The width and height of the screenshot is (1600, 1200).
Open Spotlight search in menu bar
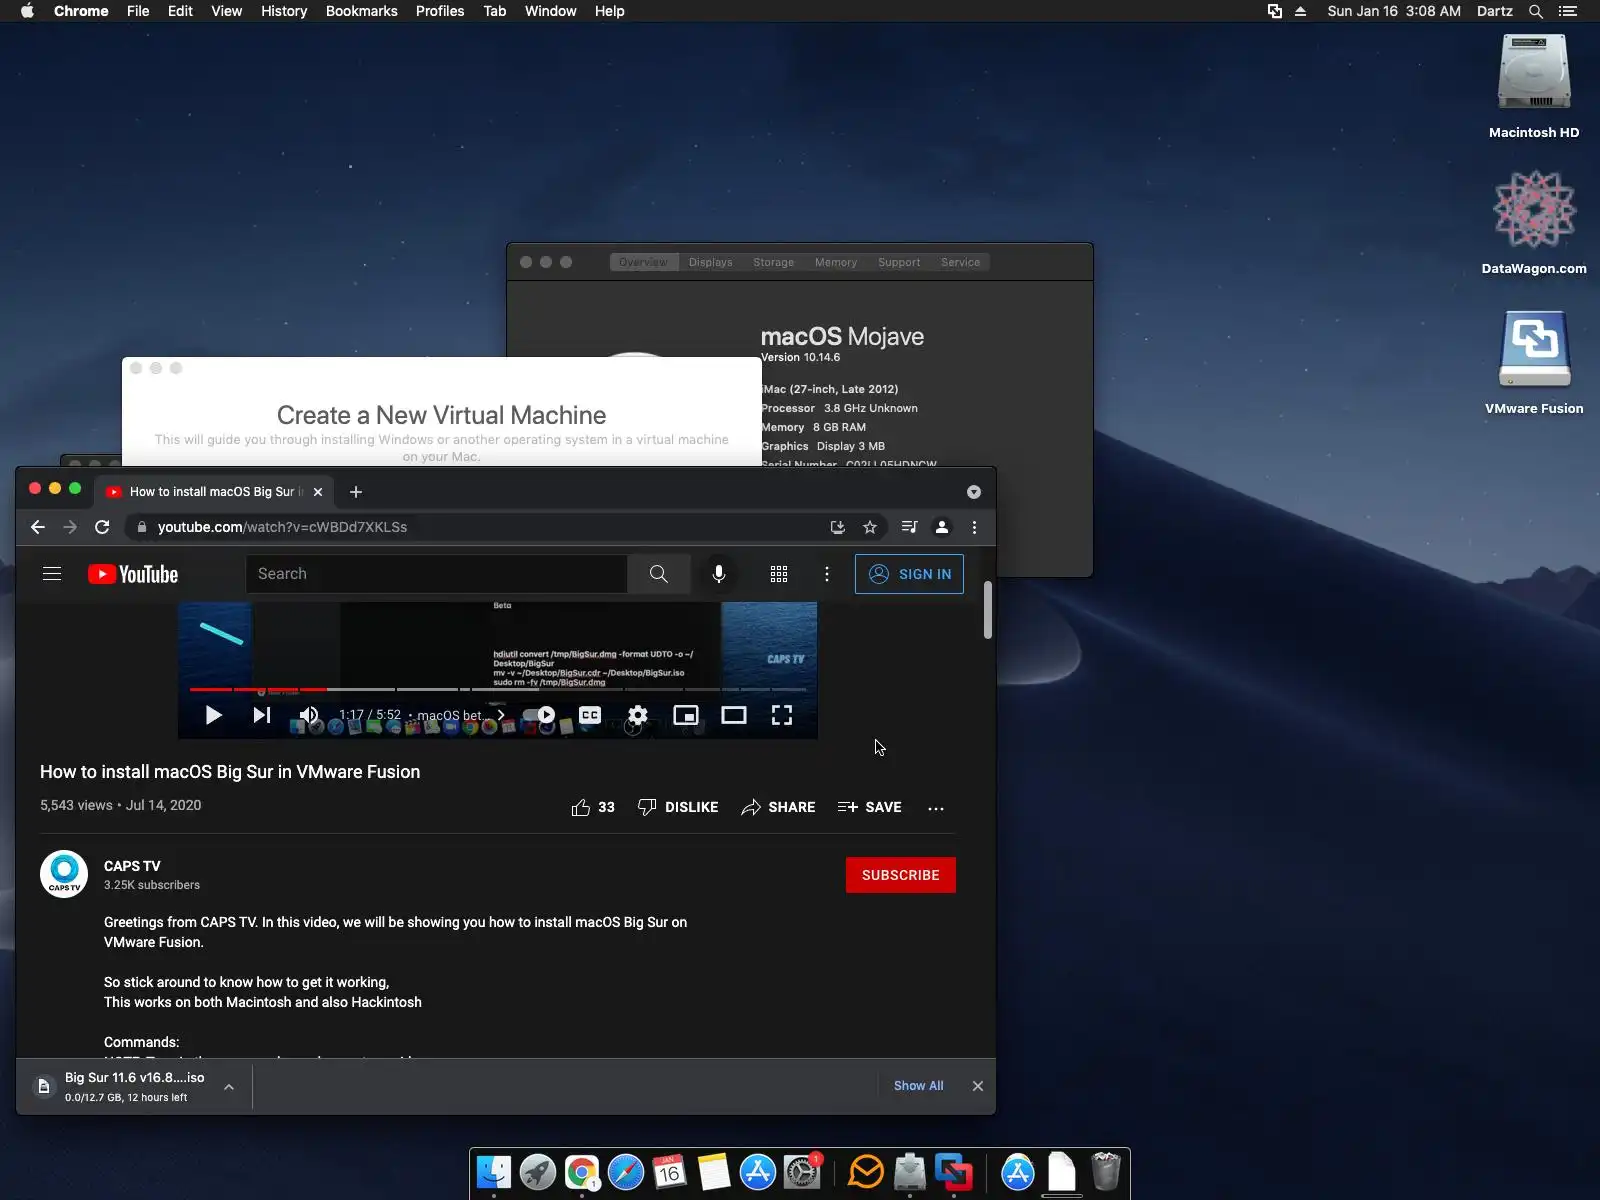(1536, 11)
